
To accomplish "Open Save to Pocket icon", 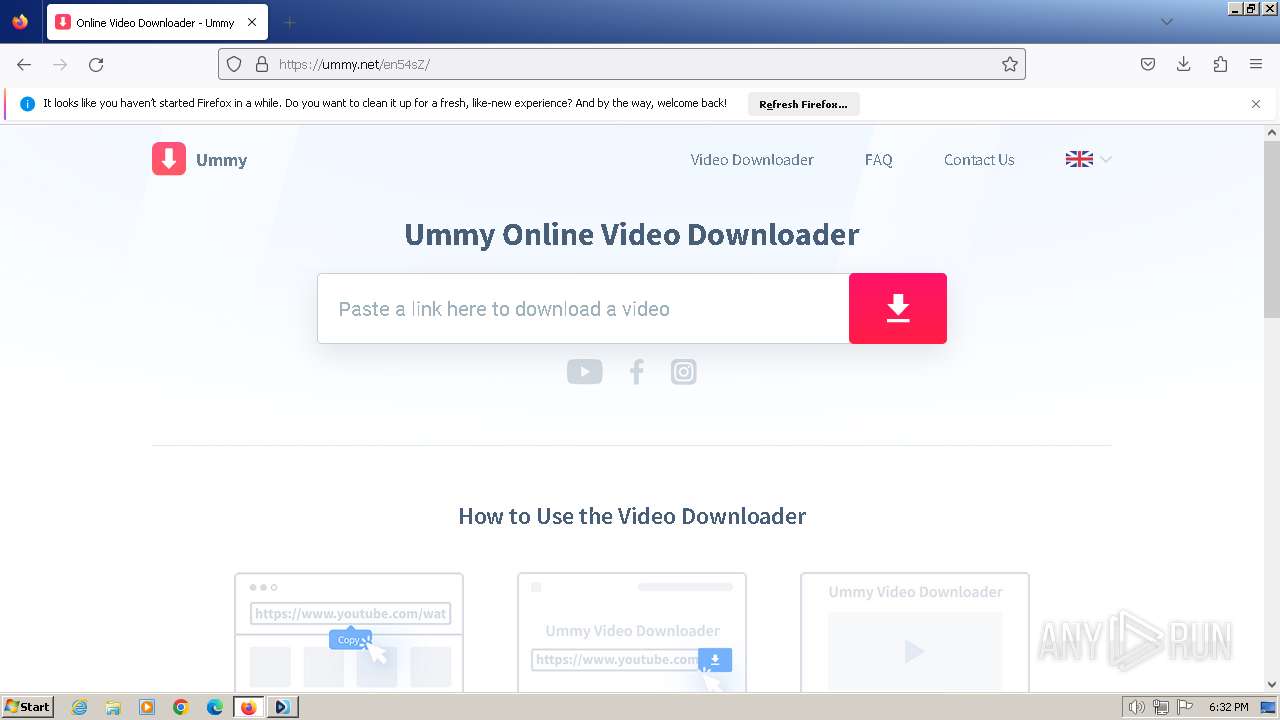I will [1148, 64].
